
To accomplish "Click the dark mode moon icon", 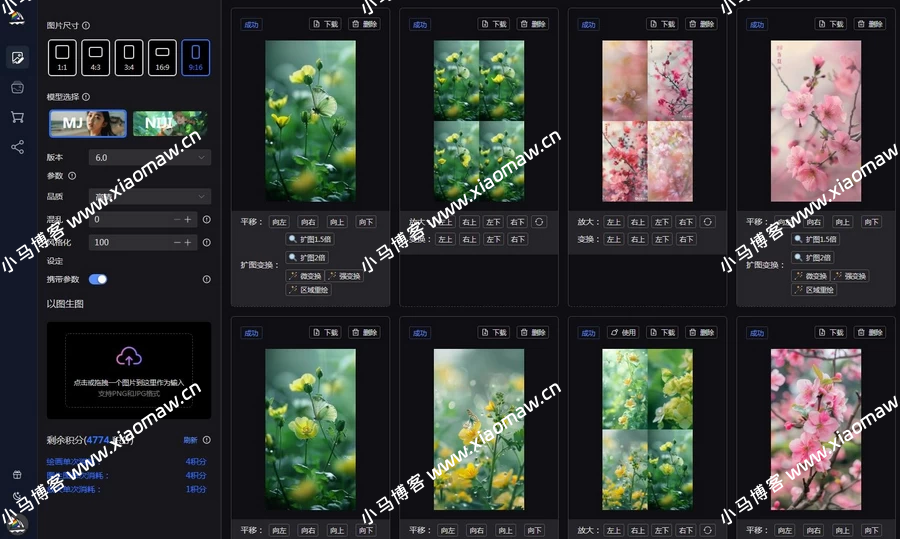I will pos(17,496).
